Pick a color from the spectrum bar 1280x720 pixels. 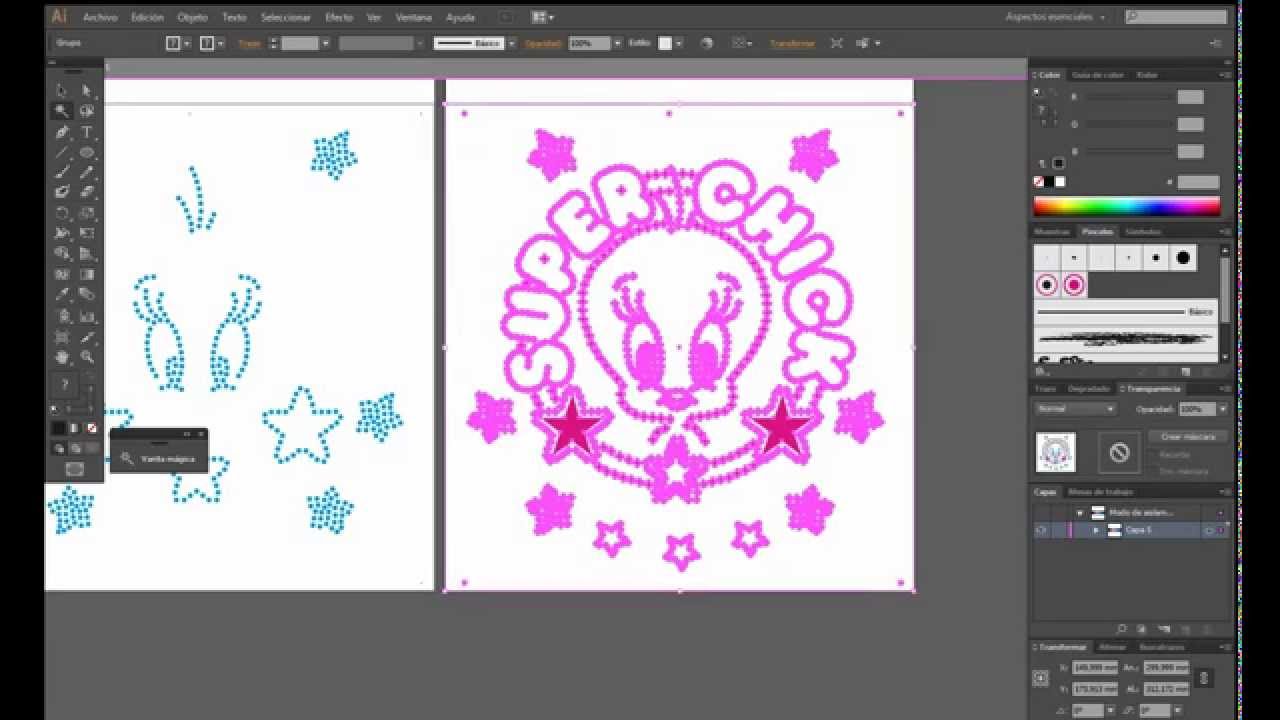point(1127,206)
